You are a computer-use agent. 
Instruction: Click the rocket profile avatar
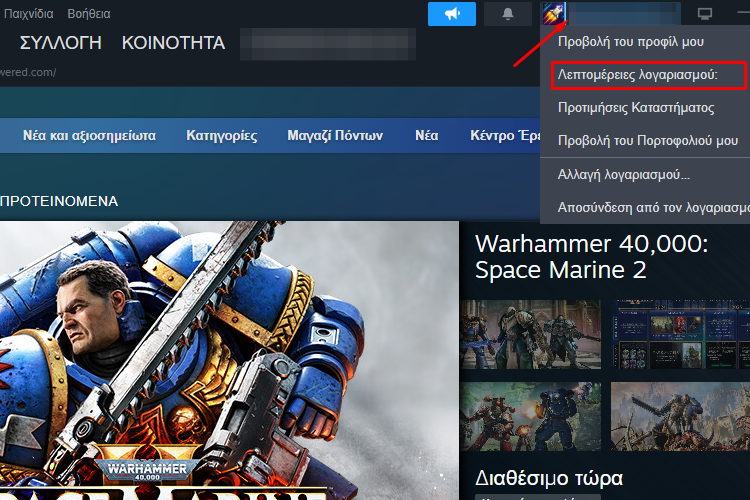pos(554,13)
